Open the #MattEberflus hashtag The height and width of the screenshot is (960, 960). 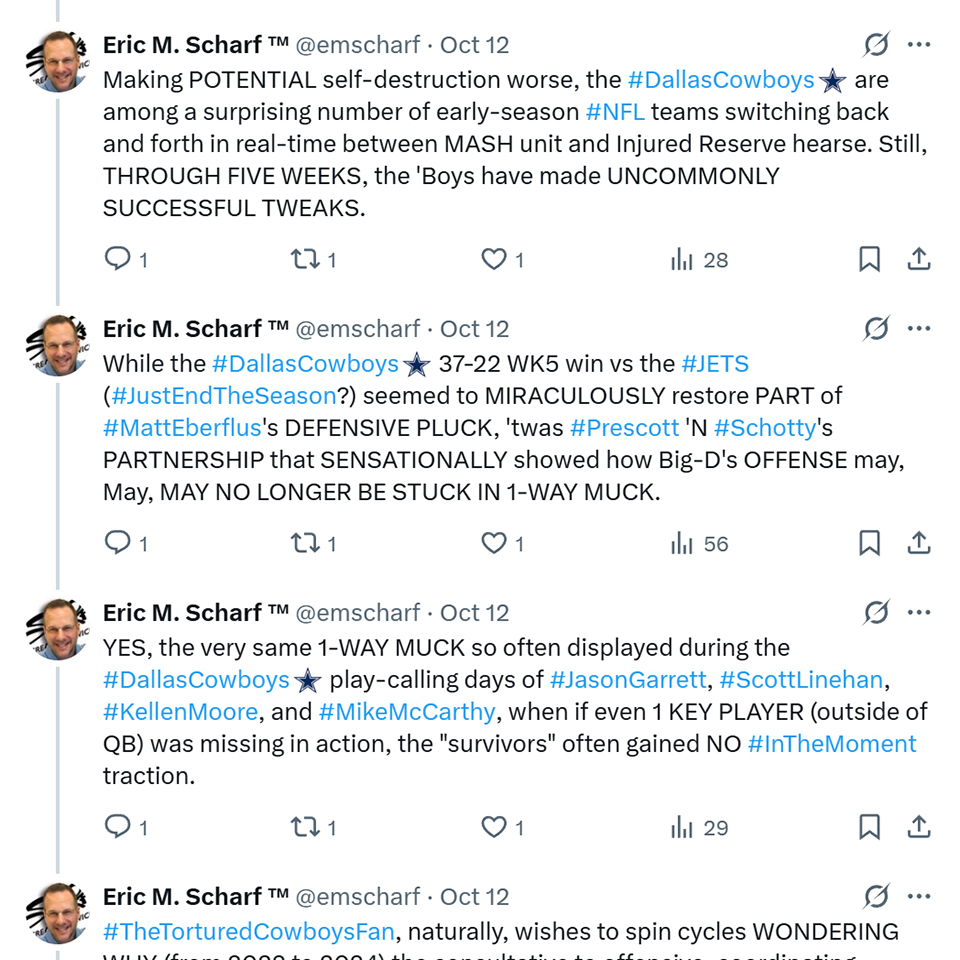182,428
